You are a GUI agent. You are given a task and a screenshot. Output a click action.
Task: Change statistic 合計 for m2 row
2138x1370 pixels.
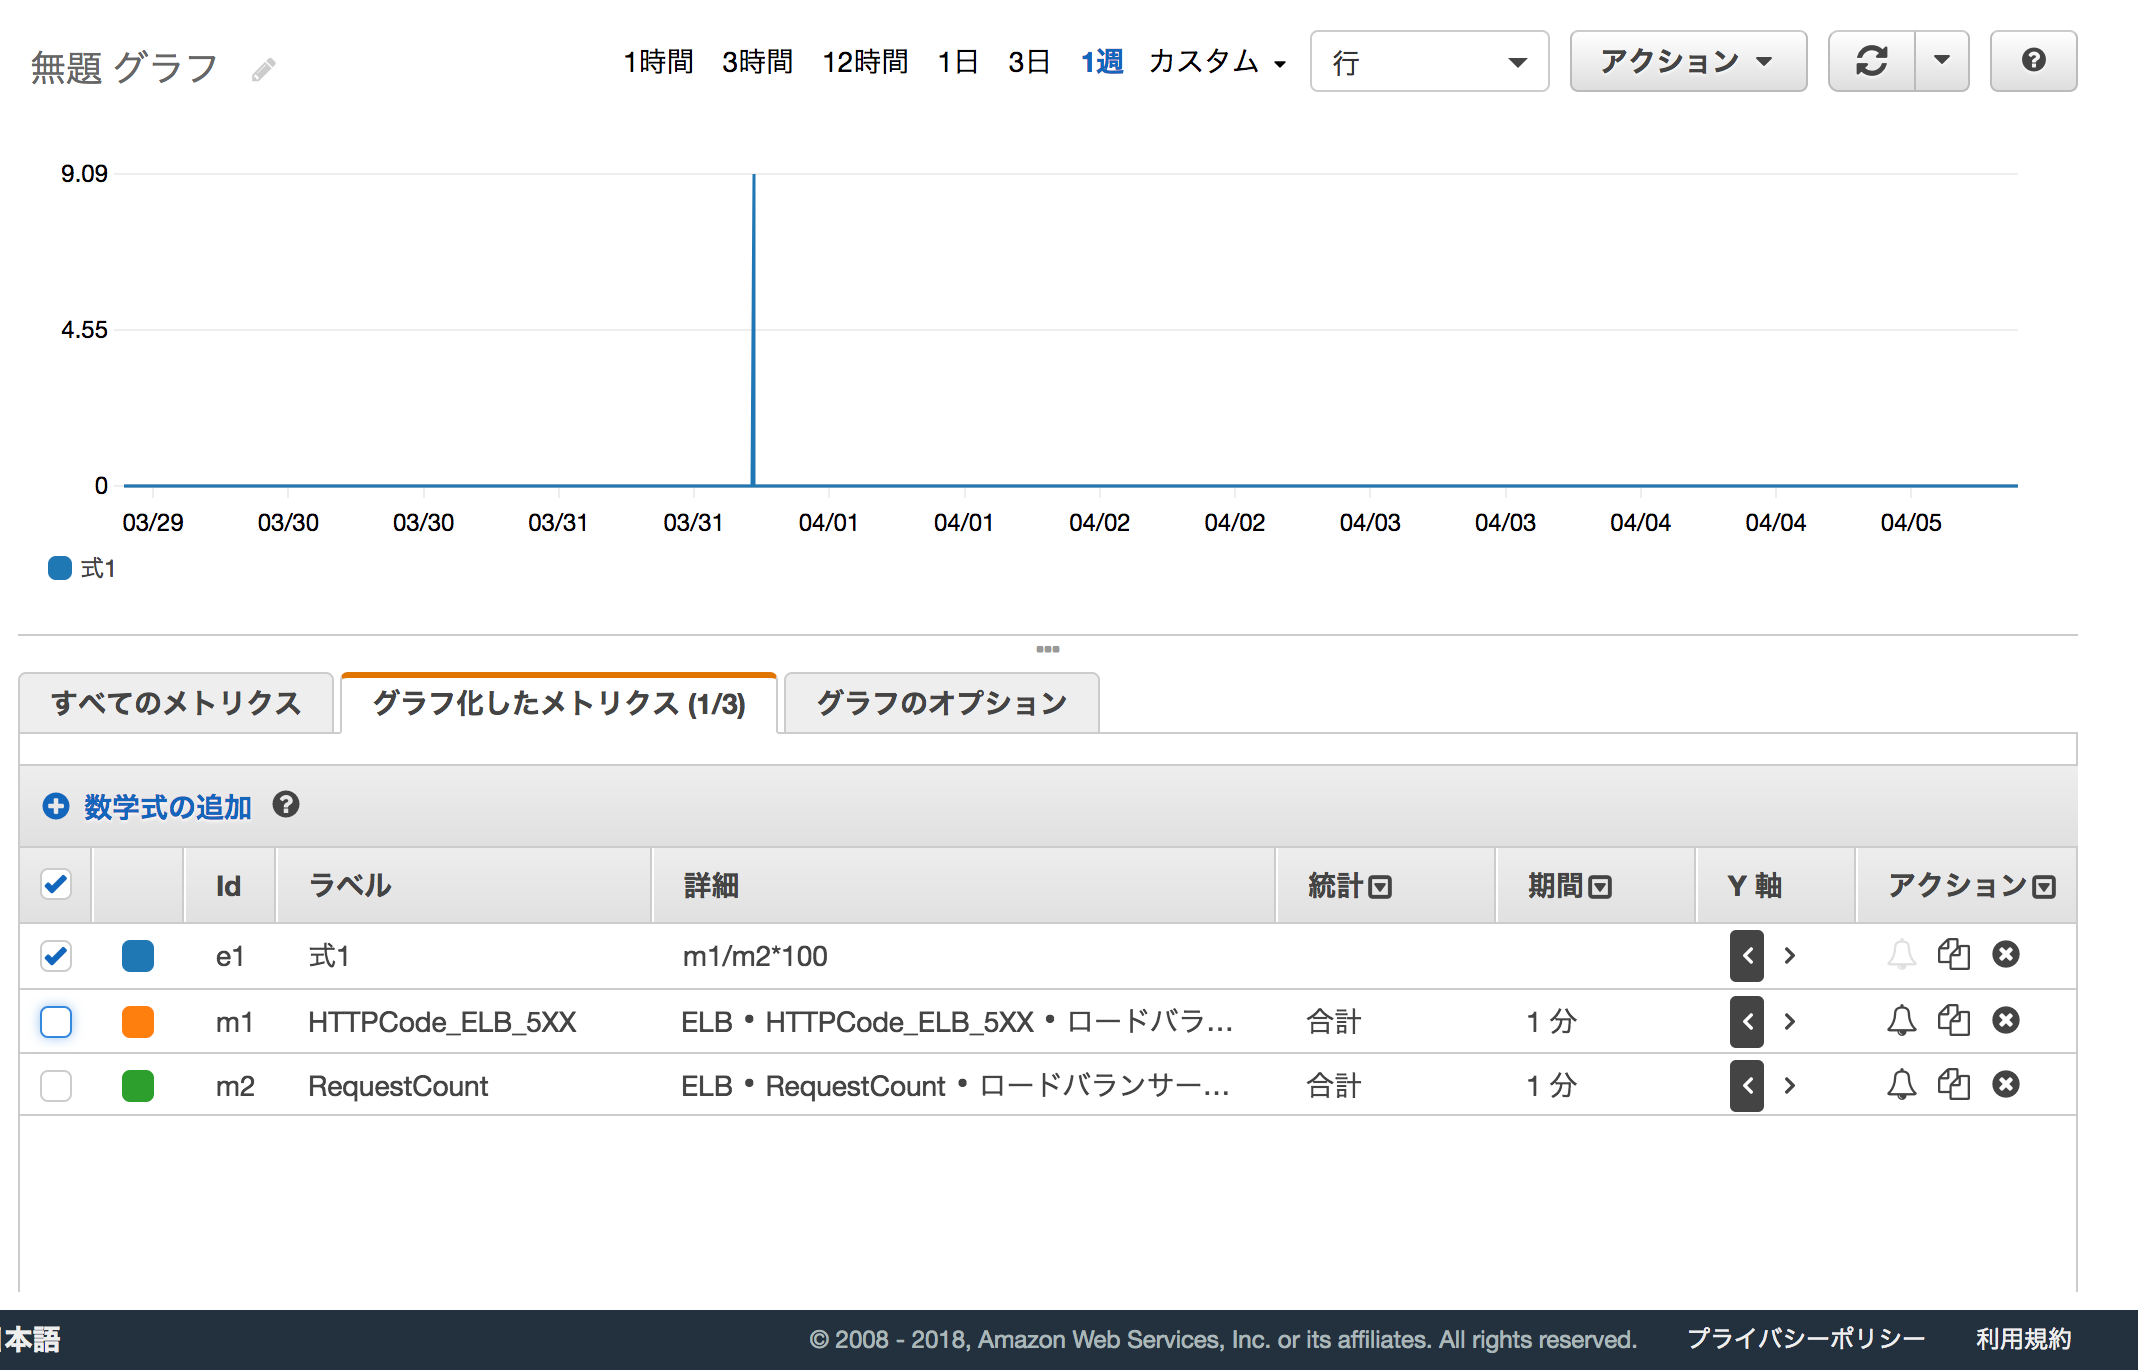tap(1334, 1086)
